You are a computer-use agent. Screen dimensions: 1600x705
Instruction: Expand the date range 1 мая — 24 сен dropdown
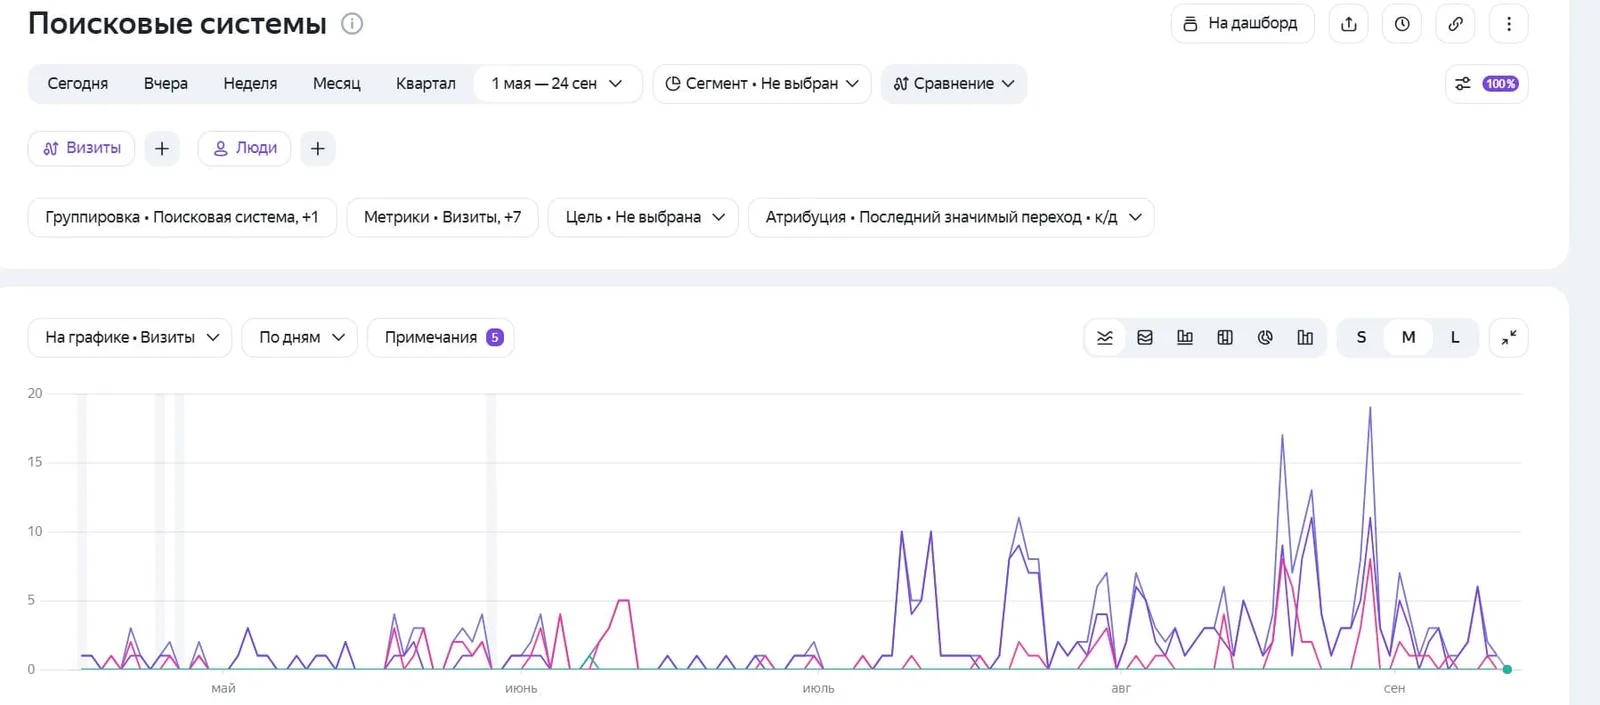(557, 84)
